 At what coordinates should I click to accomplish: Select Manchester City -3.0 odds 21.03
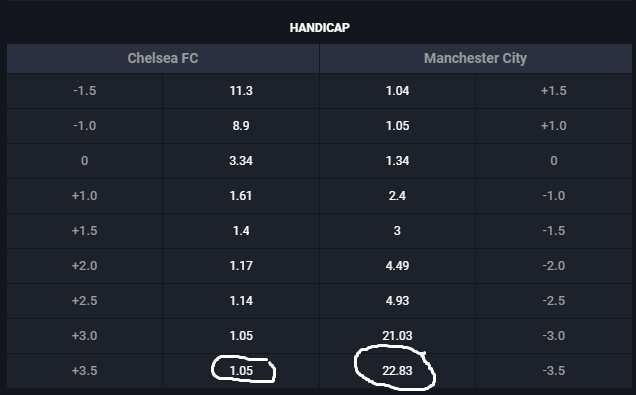click(x=398, y=336)
